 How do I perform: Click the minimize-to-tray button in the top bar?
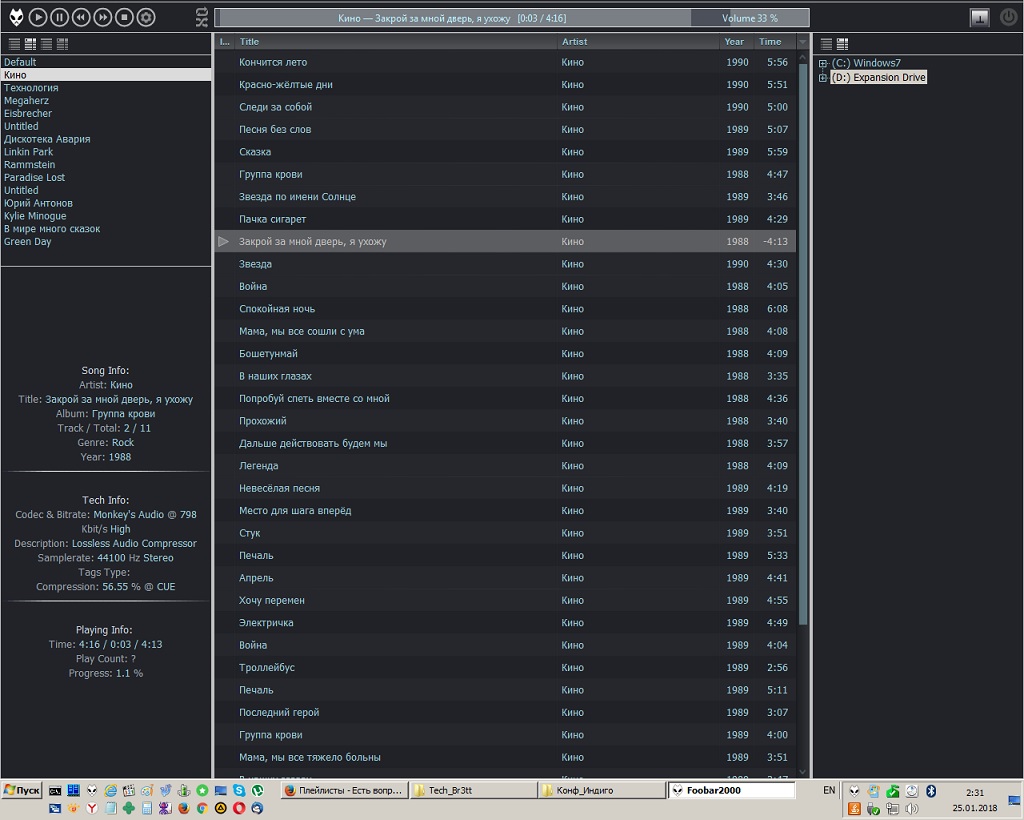tap(979, 18)
